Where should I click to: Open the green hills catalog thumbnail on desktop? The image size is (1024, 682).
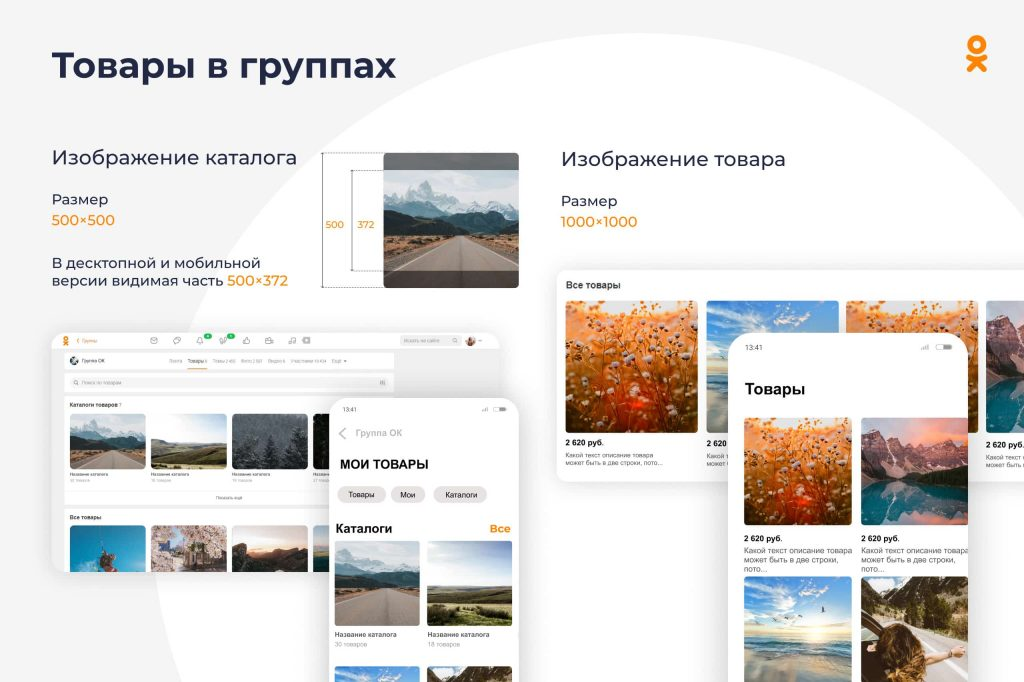pos(189,441)
